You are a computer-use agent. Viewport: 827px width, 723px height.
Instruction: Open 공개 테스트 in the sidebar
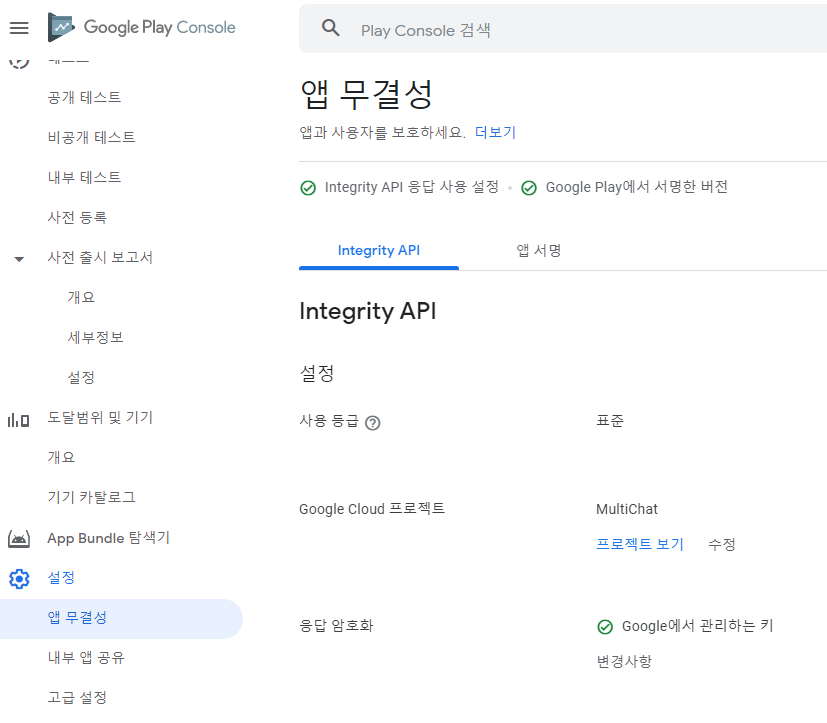84,98
